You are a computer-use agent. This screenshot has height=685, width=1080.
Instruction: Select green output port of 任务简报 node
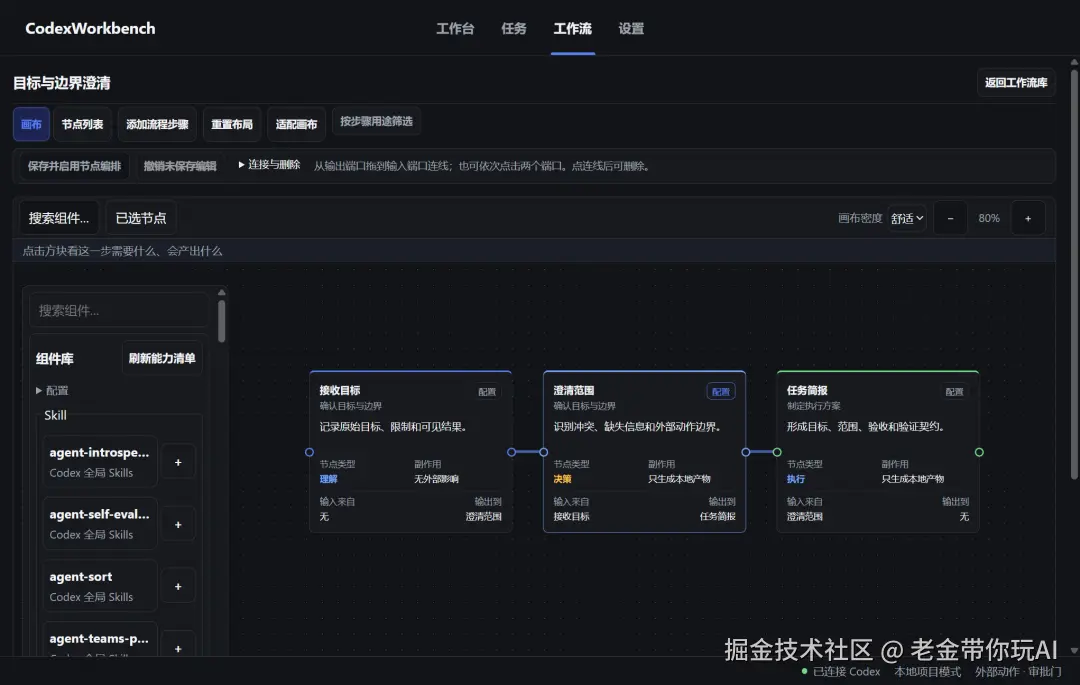coord(979,452)
